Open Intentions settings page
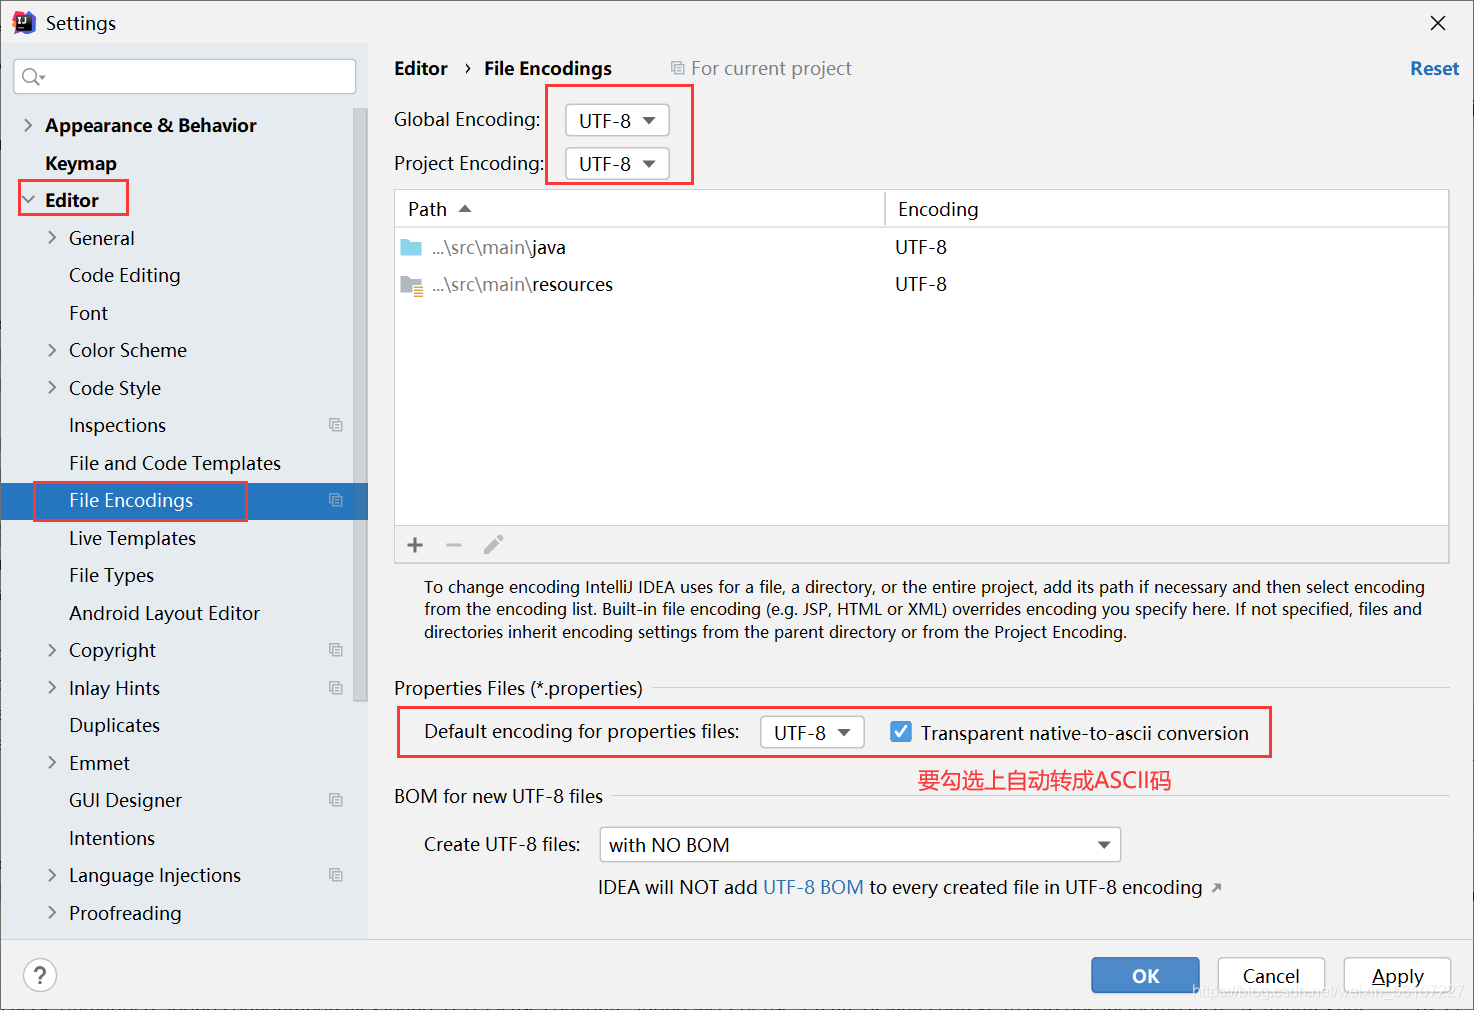The width and height of the screenshot is (1474, 1010). pos(112,838)
